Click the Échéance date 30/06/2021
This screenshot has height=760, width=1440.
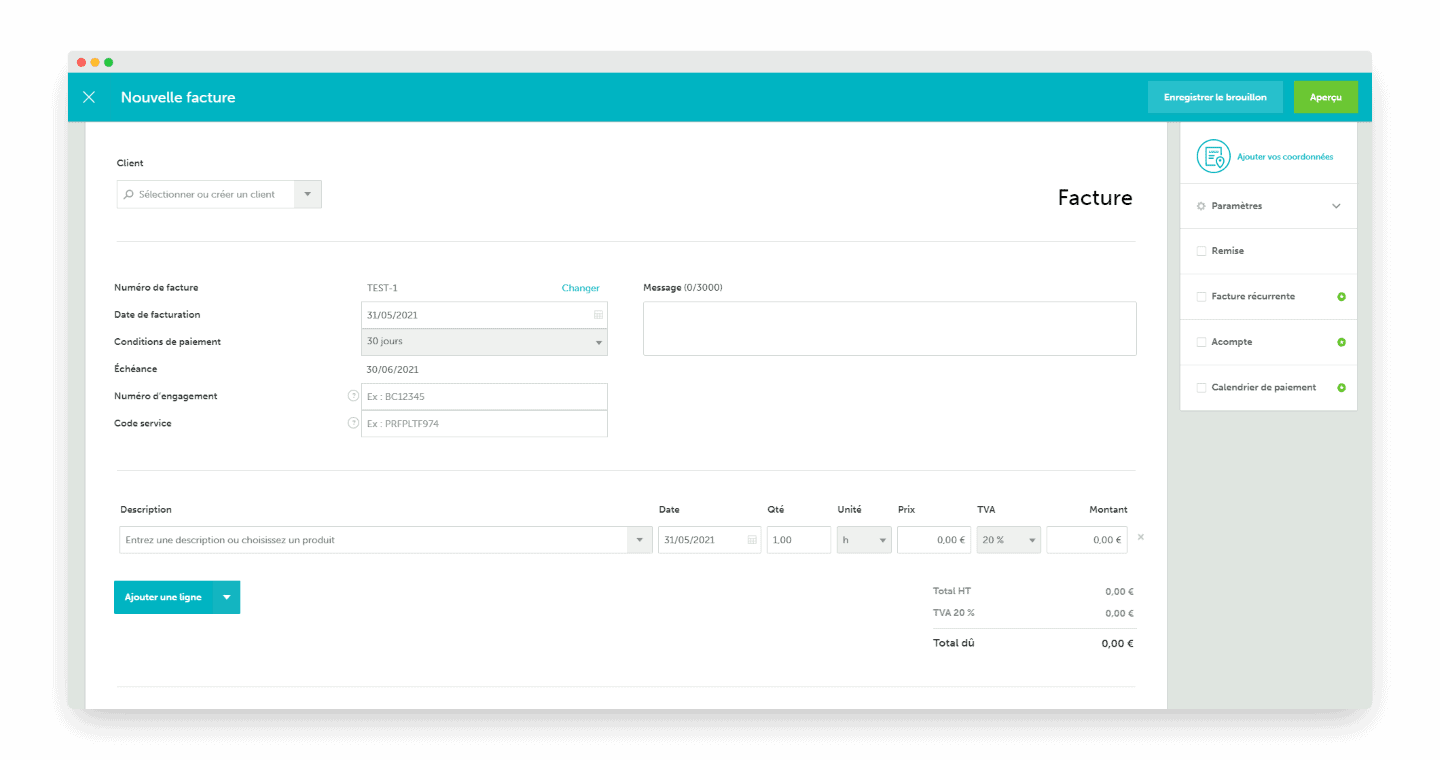point(392,369)
